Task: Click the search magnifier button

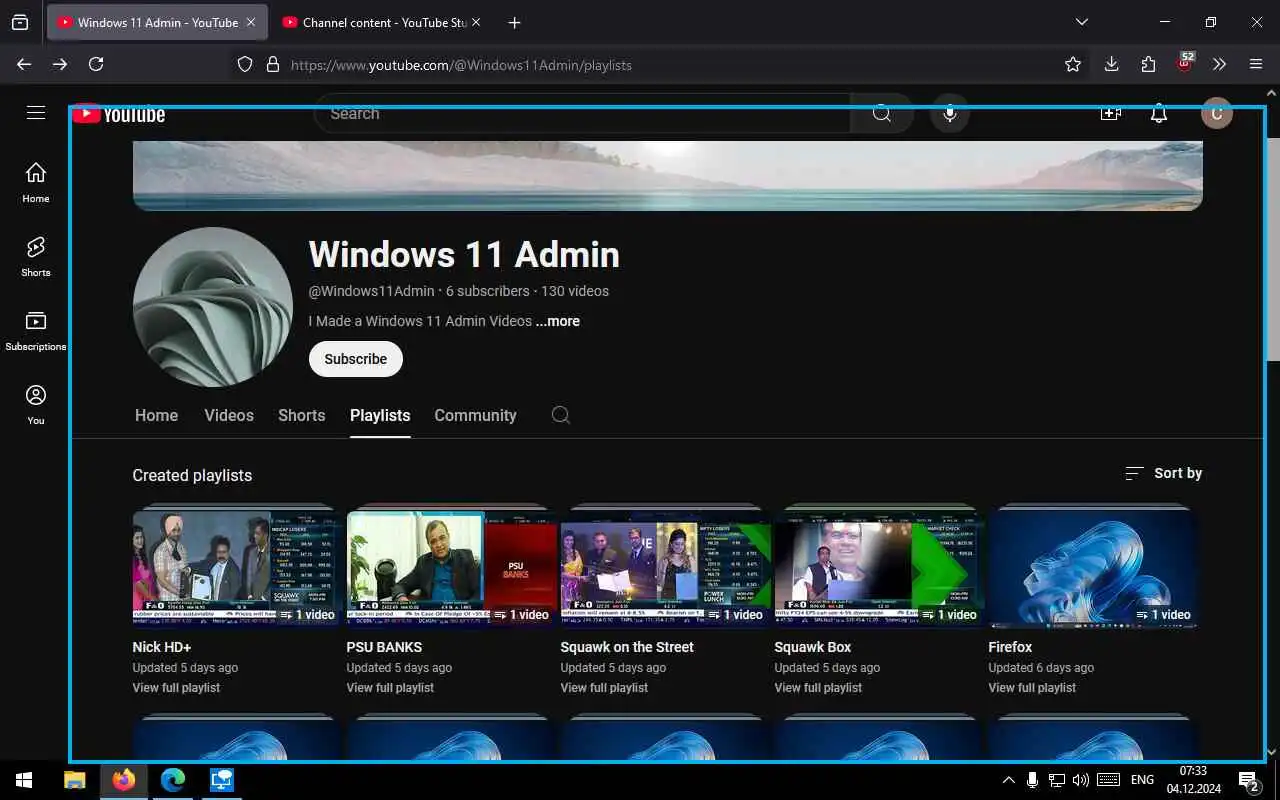Action: pos(882,114)
